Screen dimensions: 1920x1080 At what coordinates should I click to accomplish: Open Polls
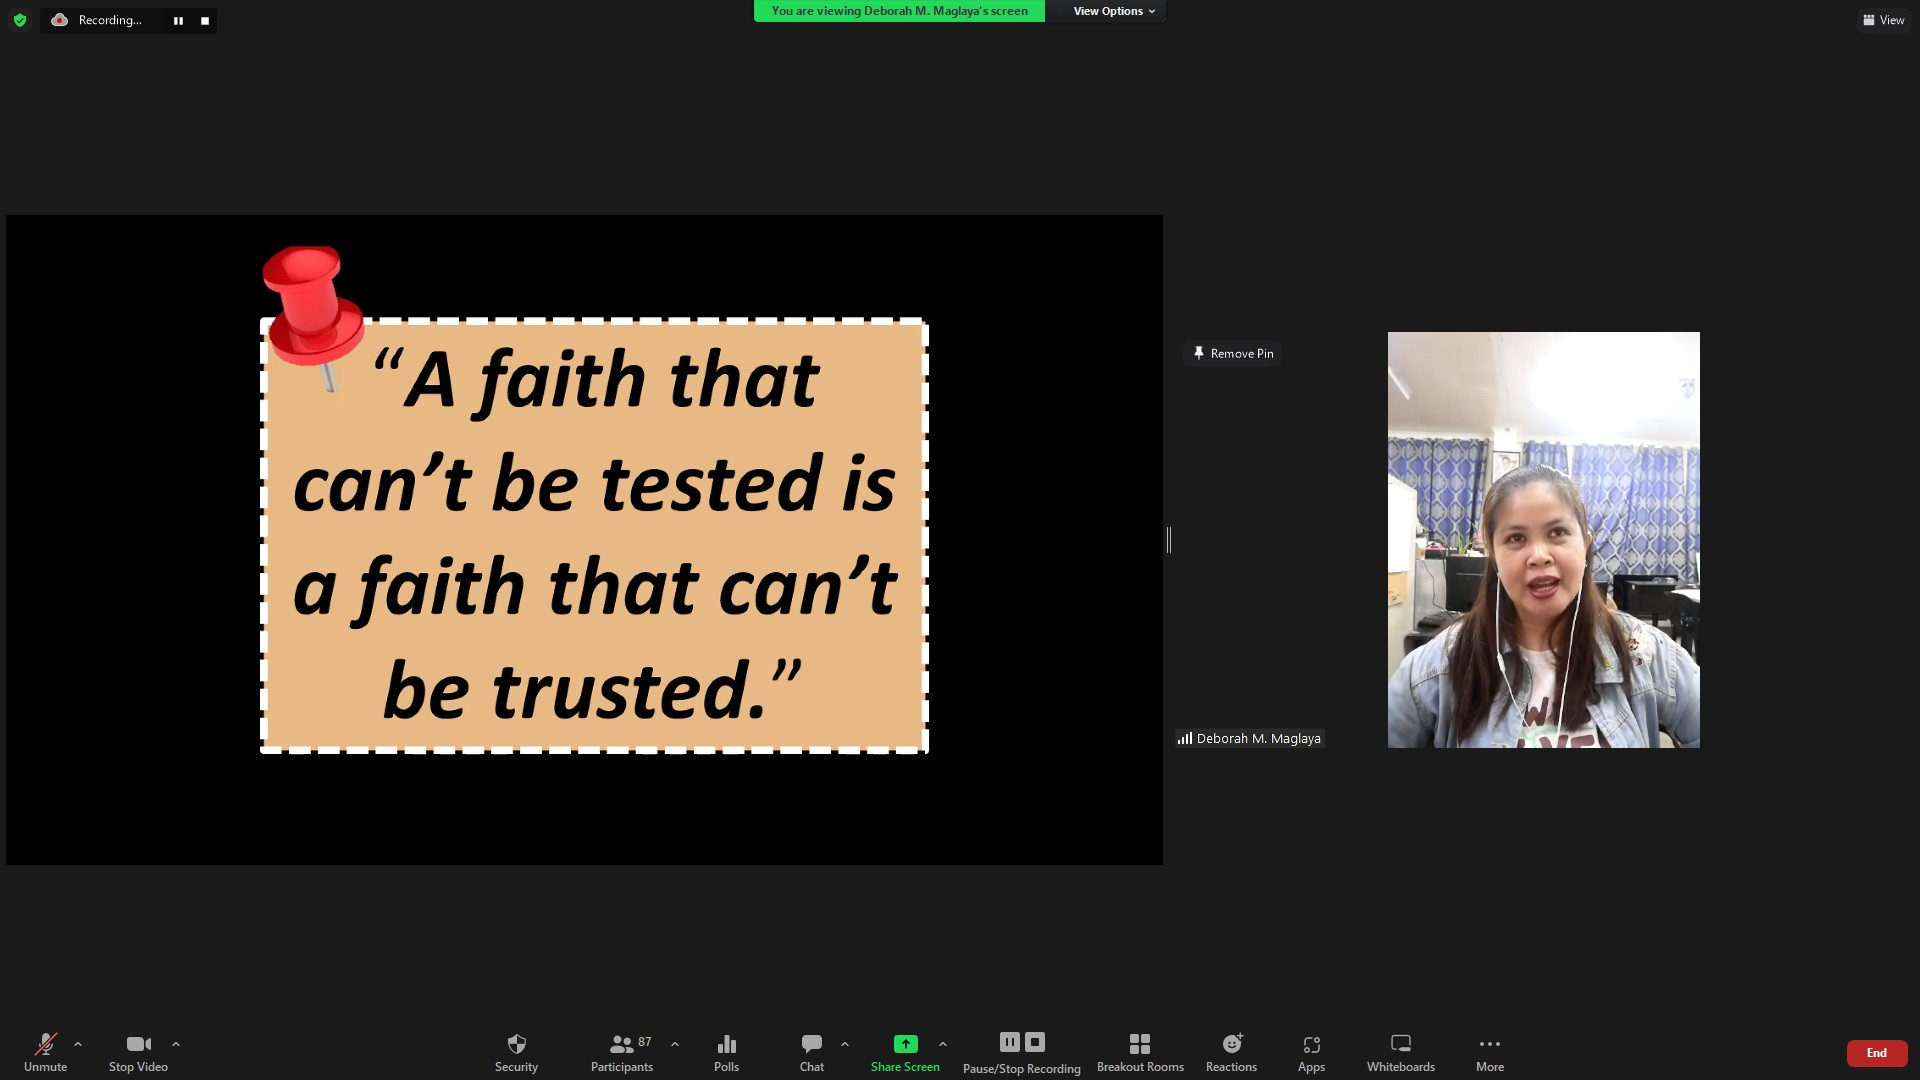tap(726, 1052)
